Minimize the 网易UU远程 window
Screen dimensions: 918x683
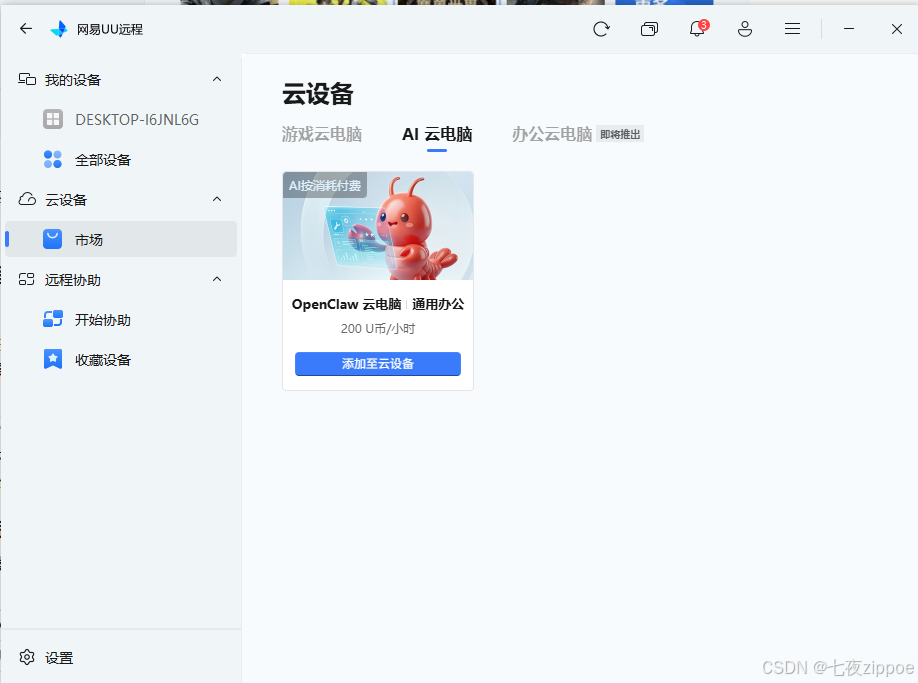click(849, 29)
